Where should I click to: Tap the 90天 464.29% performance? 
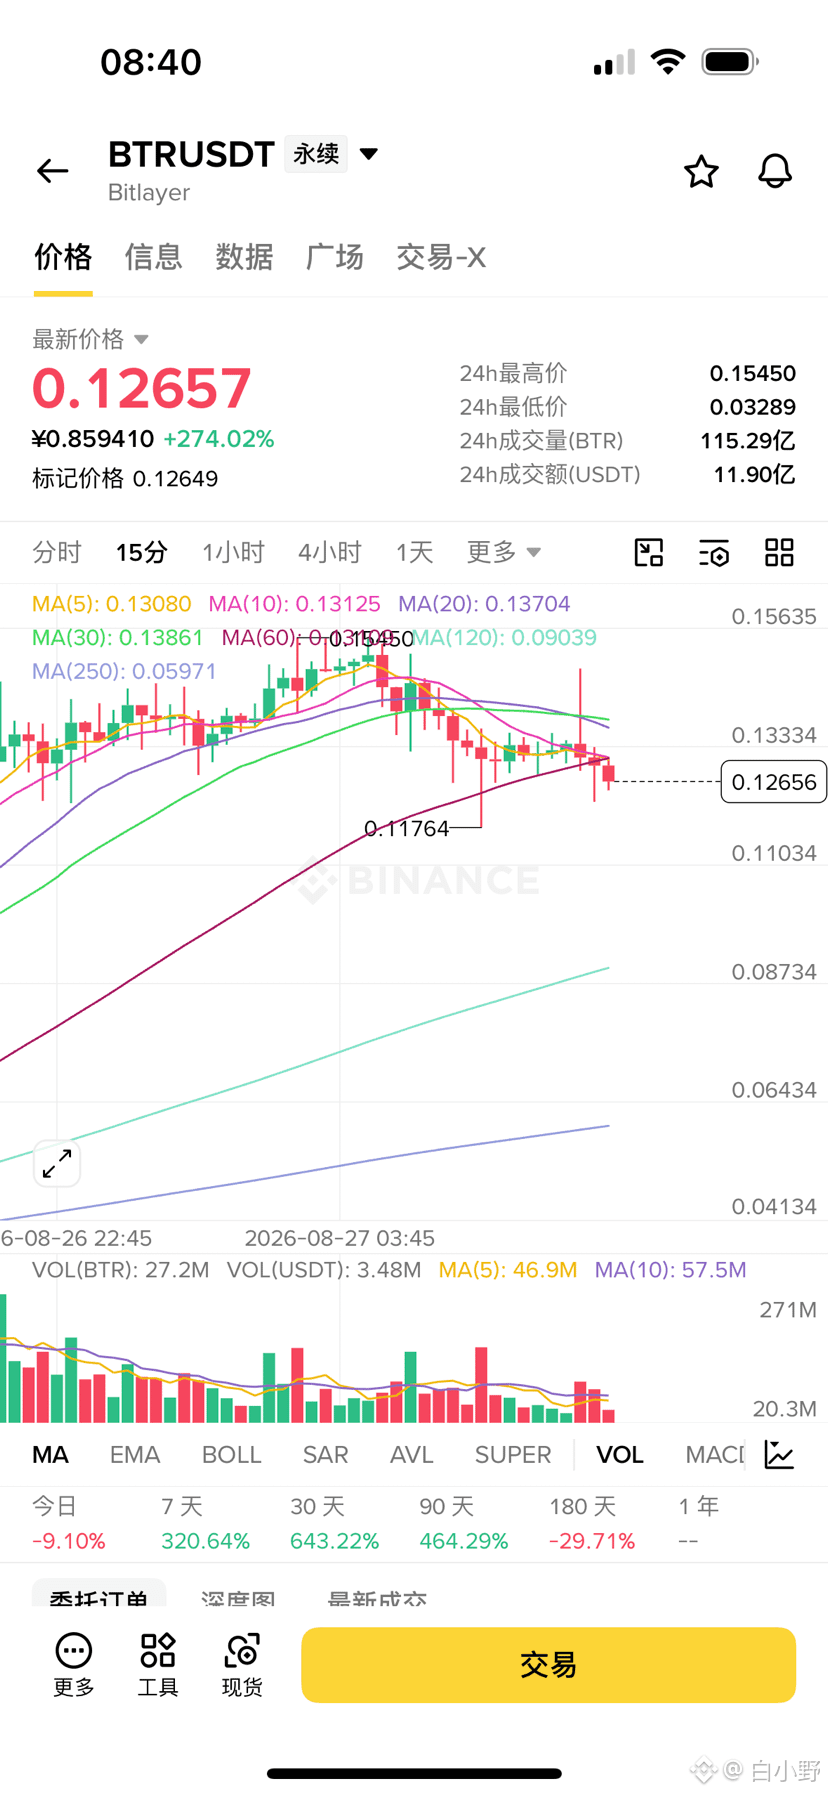463,1524
